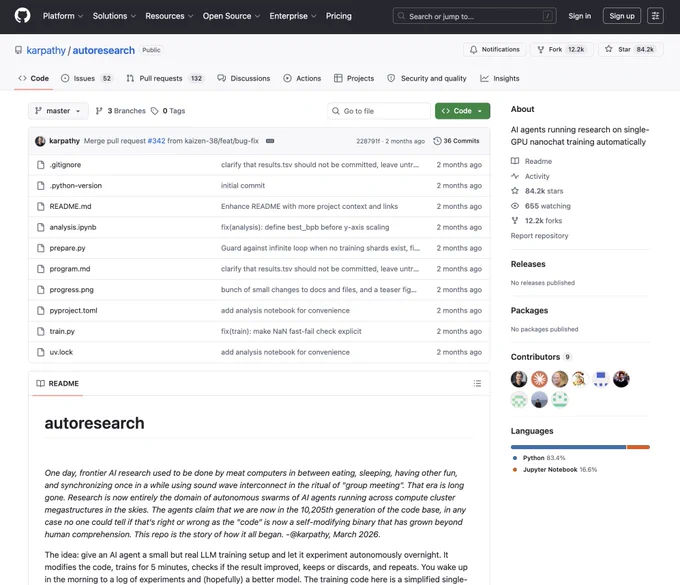View the 84.2k stars link
Screen dimensions: 680x585
click(x=544, y=191)
